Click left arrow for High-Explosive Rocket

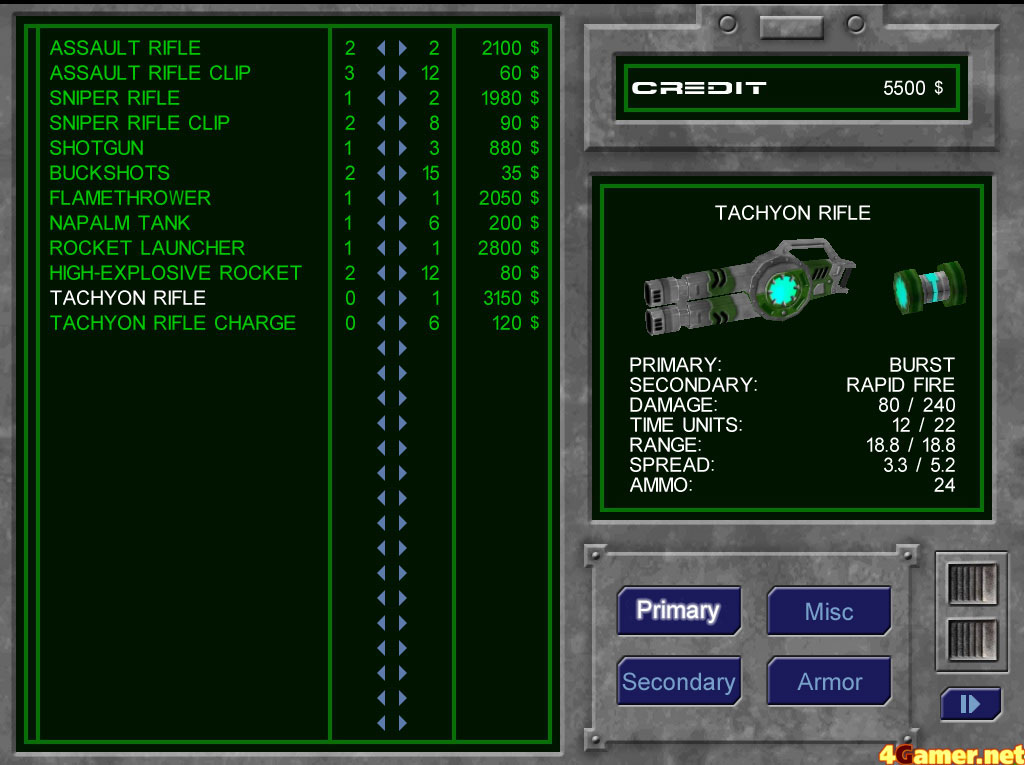[381, 273]
